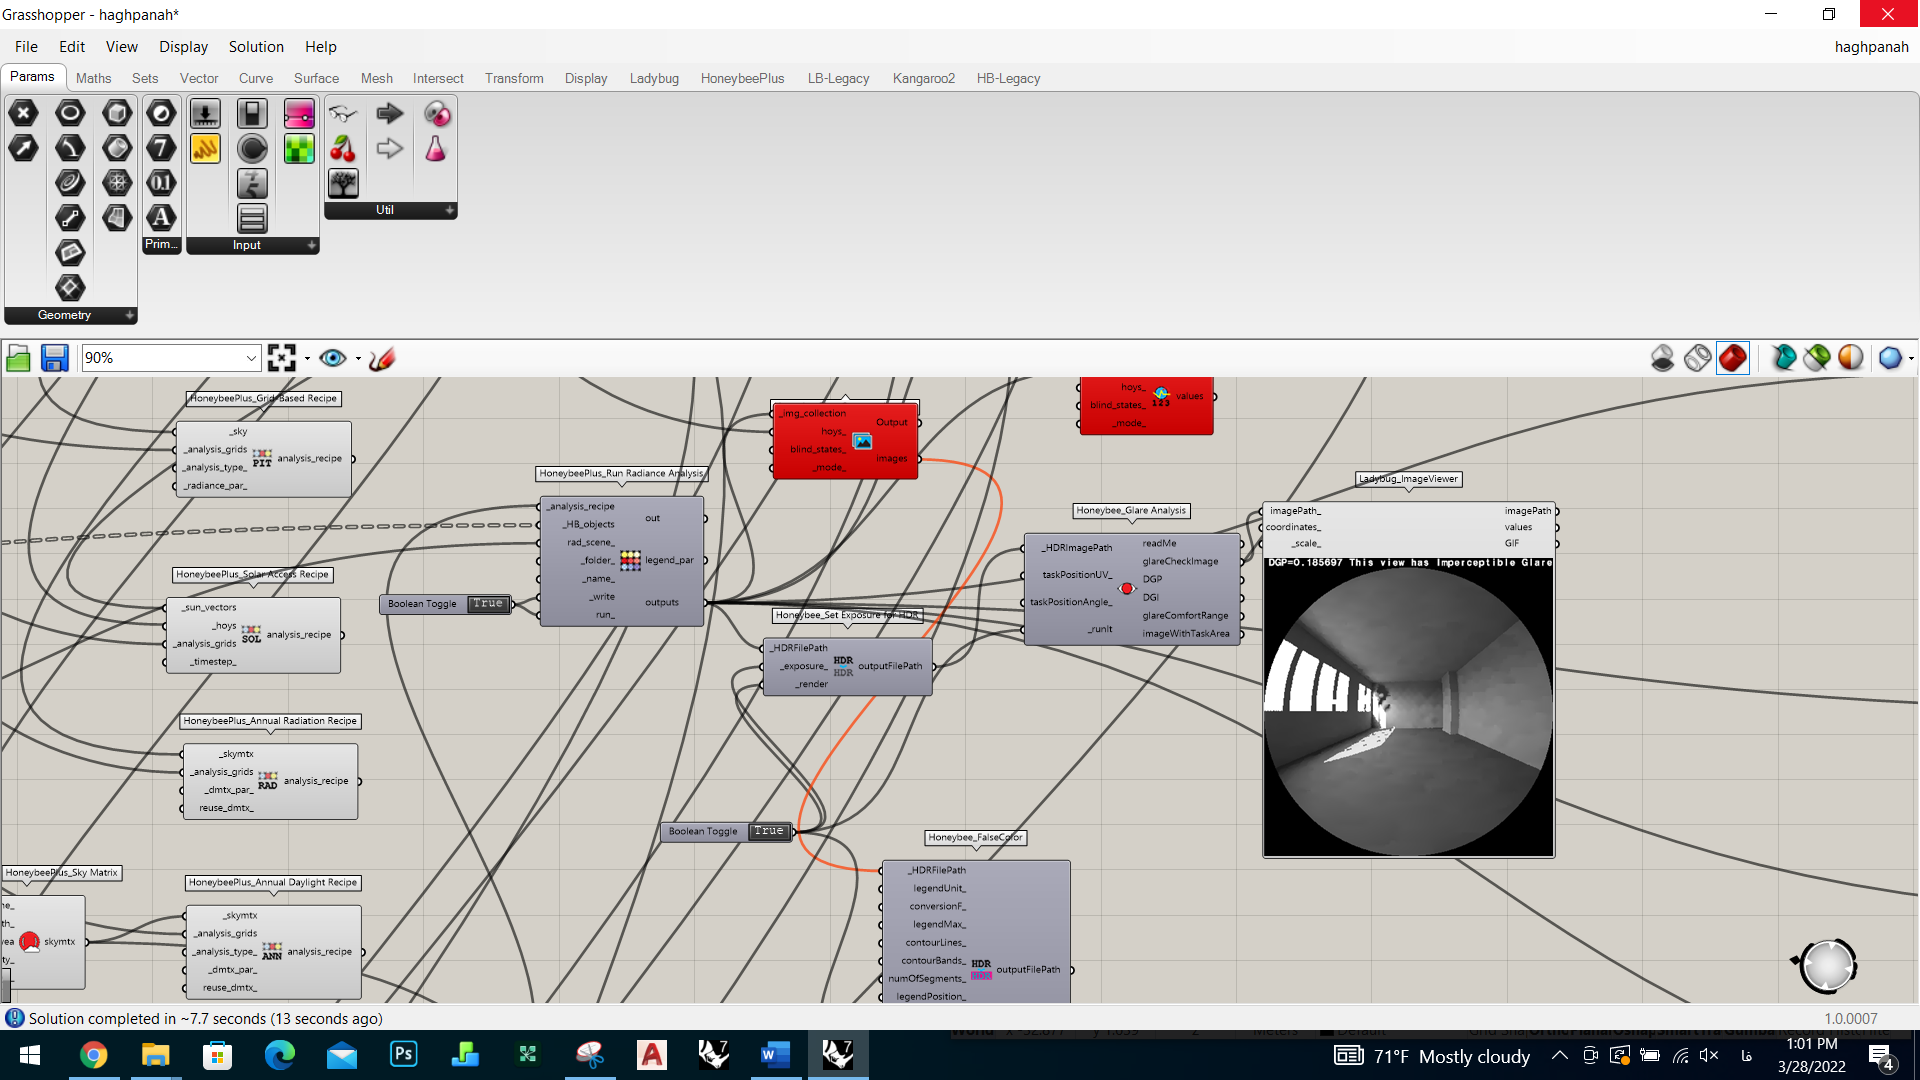This screenshot has width=1920, height=1080.
Task: Toggle the wireframe preview mode button
Action: 1697,358
